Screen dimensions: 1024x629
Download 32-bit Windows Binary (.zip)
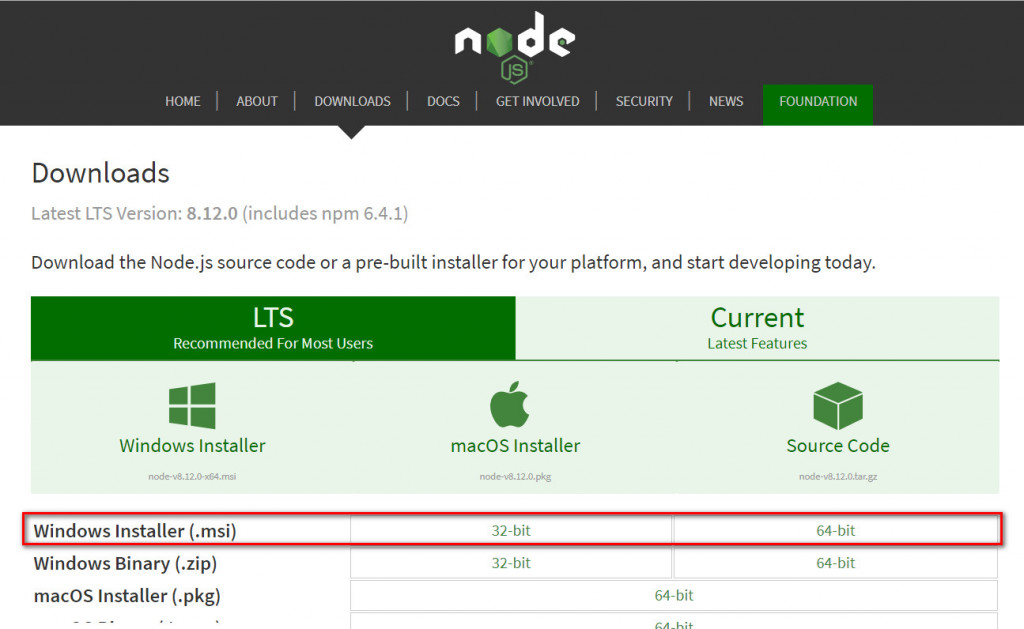click(x=511, y=563)
